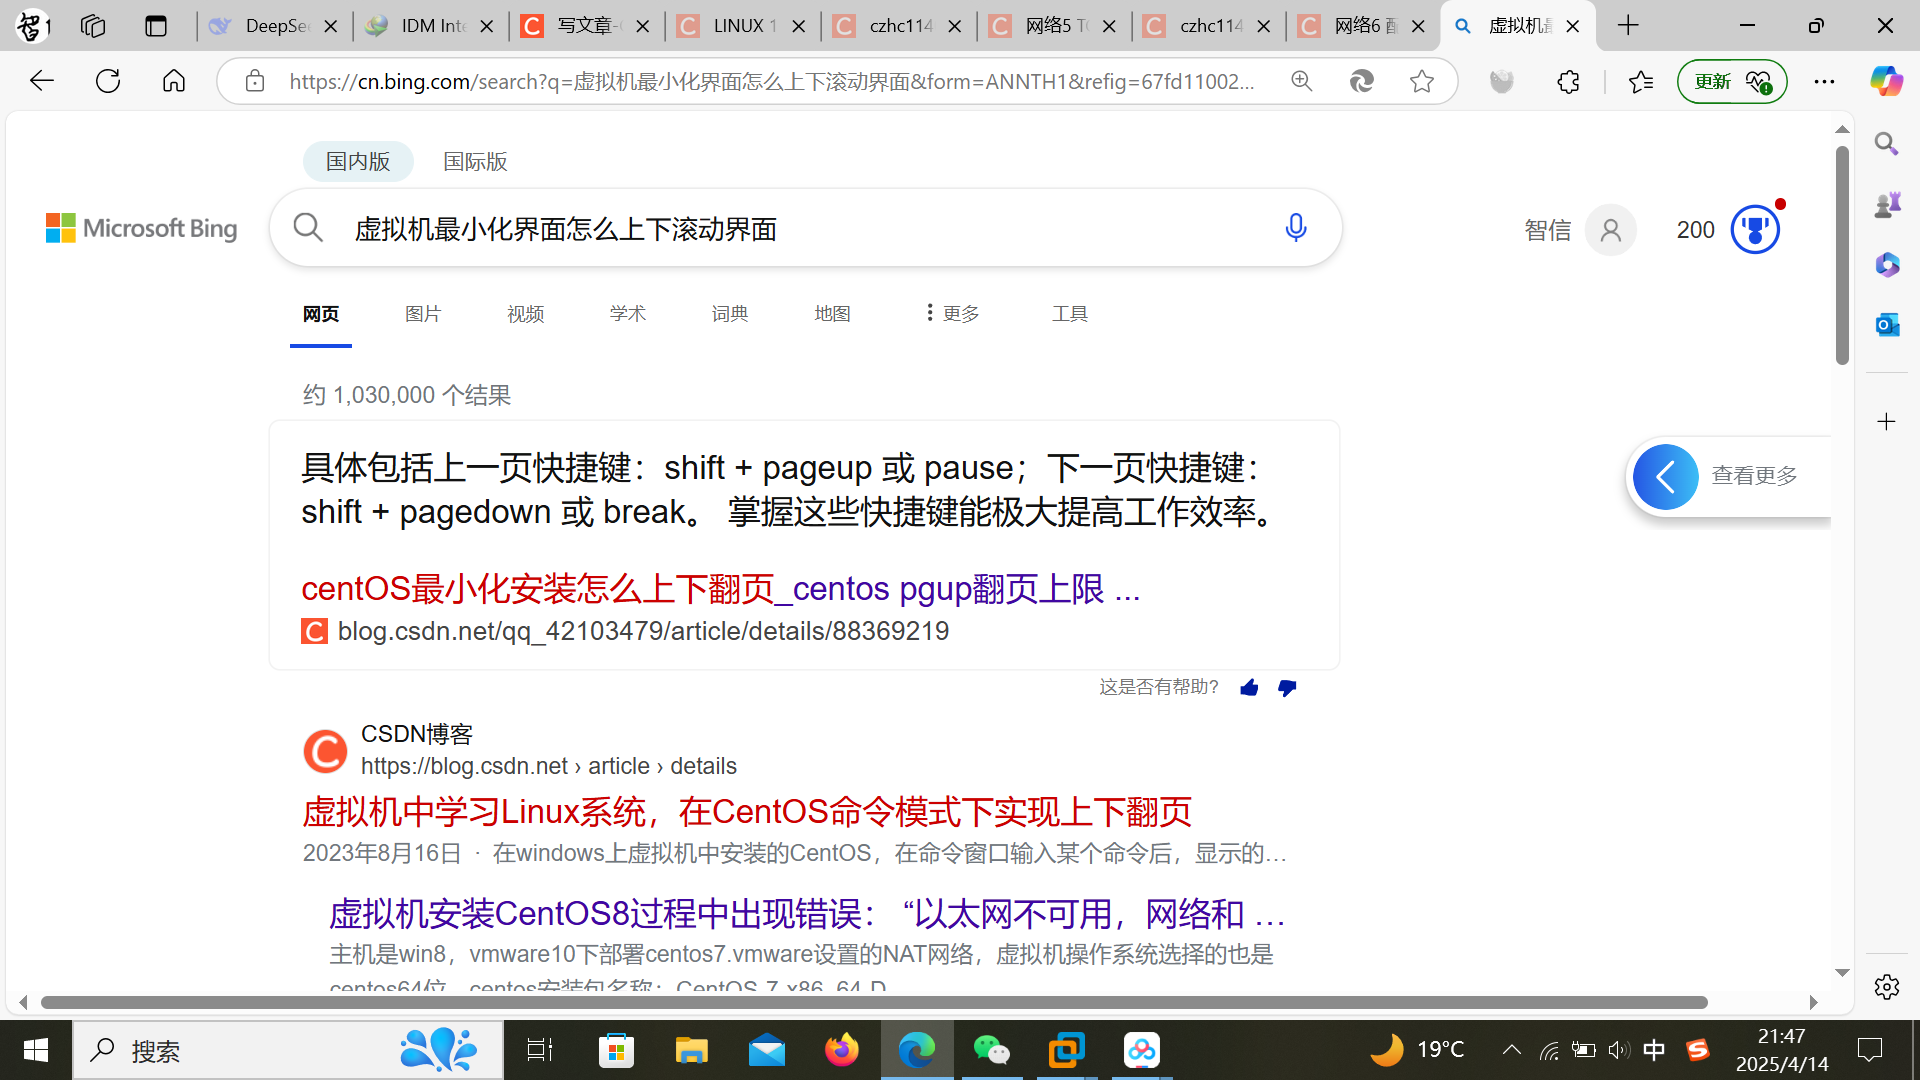Open the Outlook icon in the sidebar
This screenshot has width=1920, height=1080.
(x=1886, y=324)
